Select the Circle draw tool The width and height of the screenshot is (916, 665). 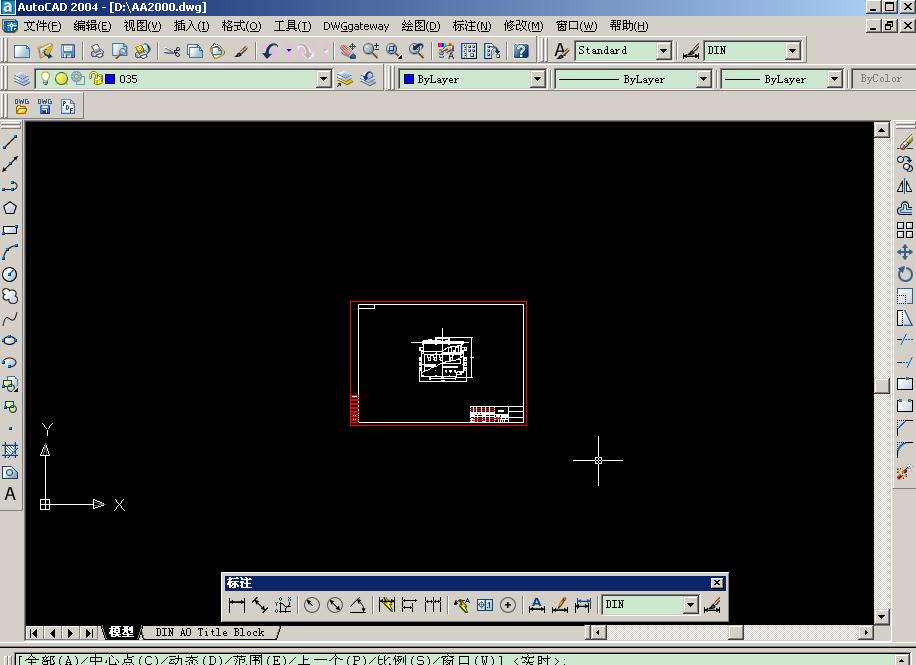[10, 274]
